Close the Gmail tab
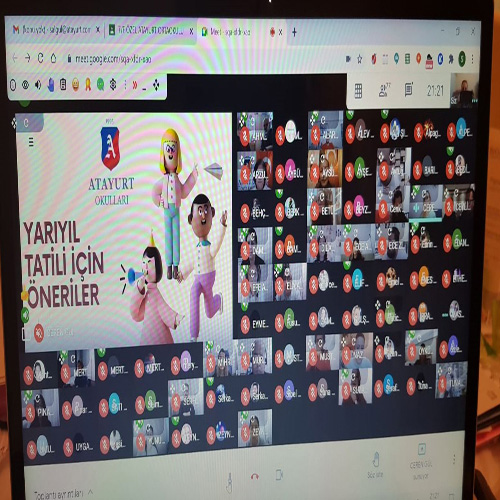Viewport: 500px width, 500px height. 98,30
